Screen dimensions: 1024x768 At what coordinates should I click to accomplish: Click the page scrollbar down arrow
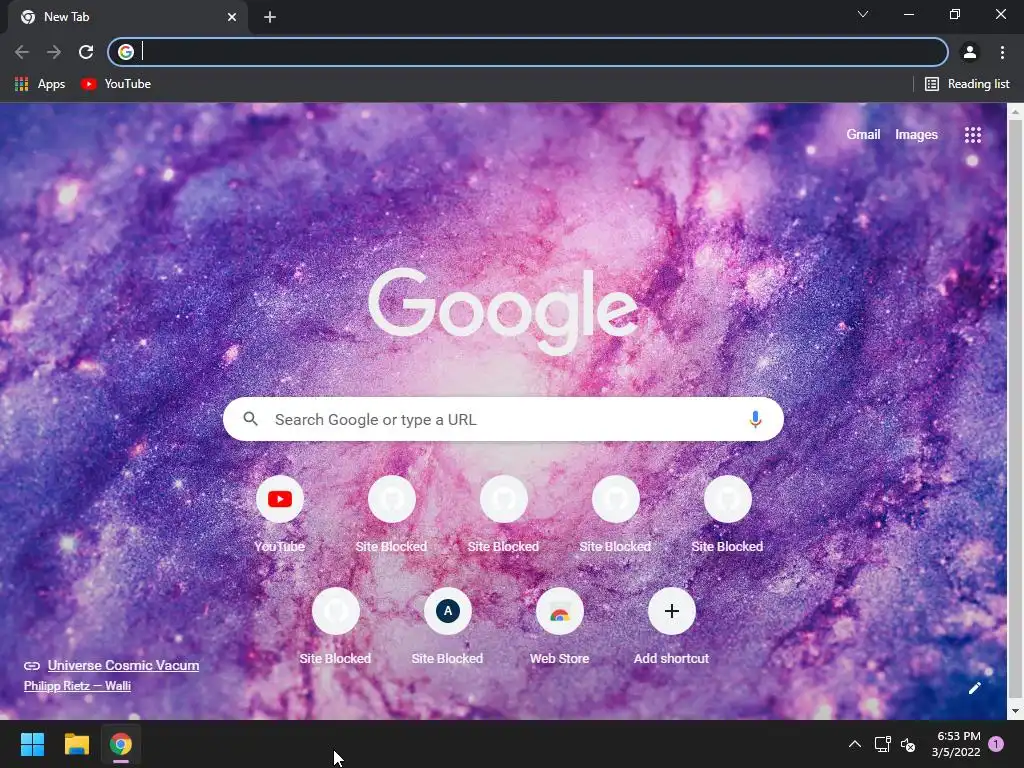tap(1016, 711)
